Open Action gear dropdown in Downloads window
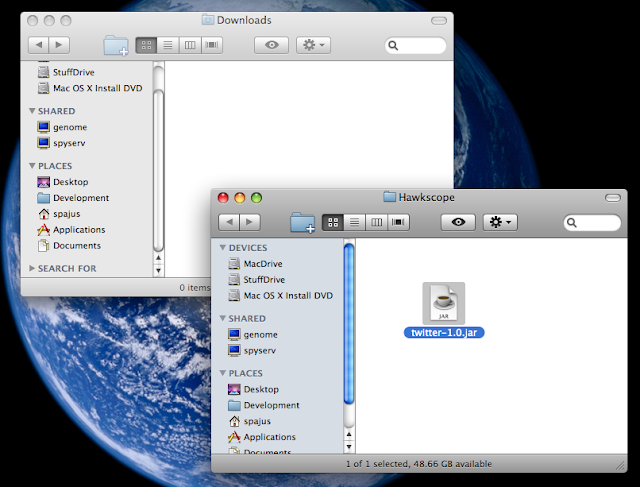Screen dimensions: 640x487 pyautogui.click(x=313, y=45)
